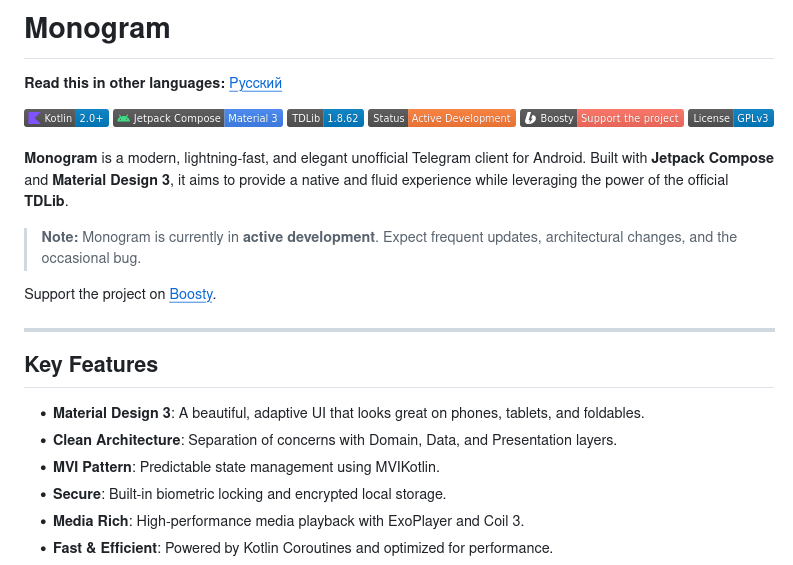Viewport: 793px width, 565px height.
Task: Click "active development" bold text in the note
Action: point(308,237)
